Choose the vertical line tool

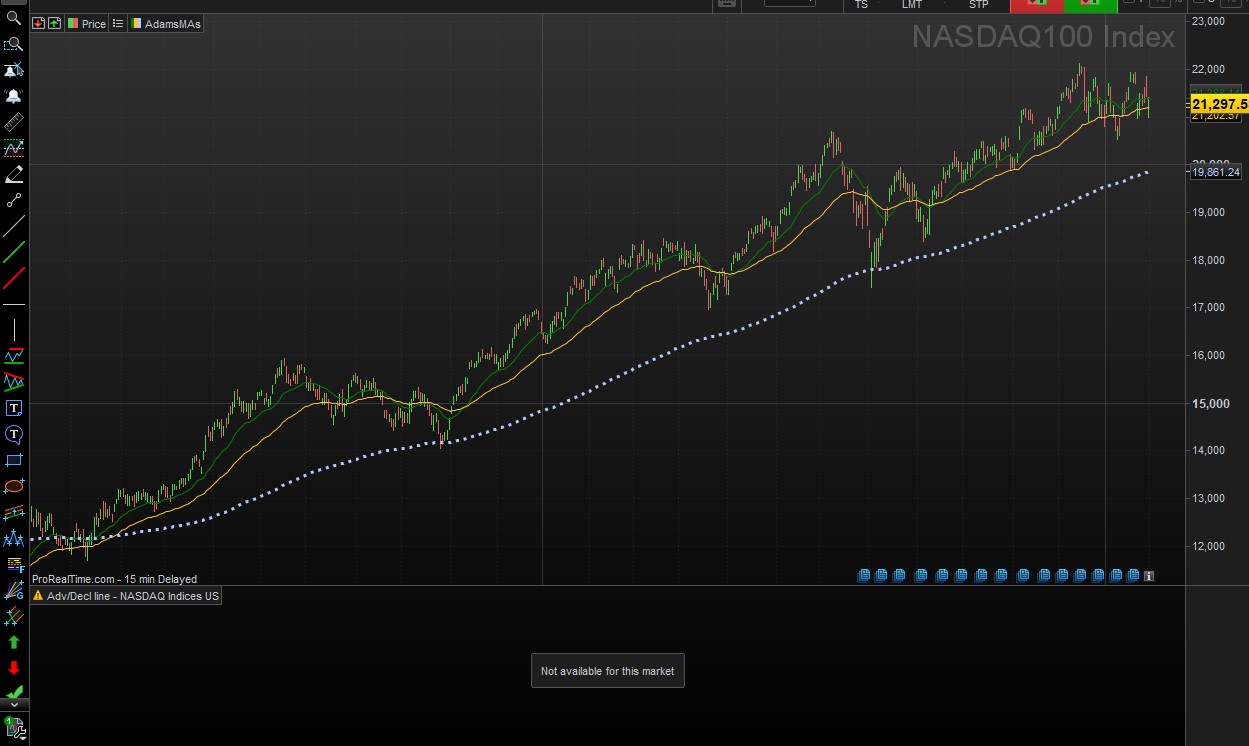[x=14, y=330]
